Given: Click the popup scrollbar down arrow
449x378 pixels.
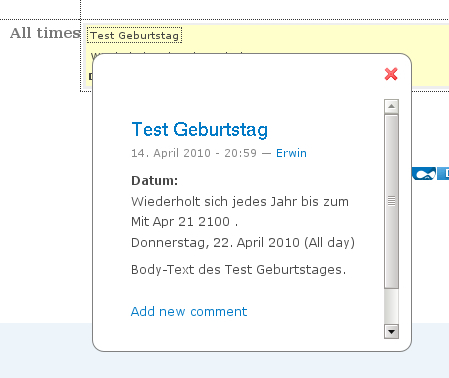Looking at the screenshot, I should [x=391, y=332].
